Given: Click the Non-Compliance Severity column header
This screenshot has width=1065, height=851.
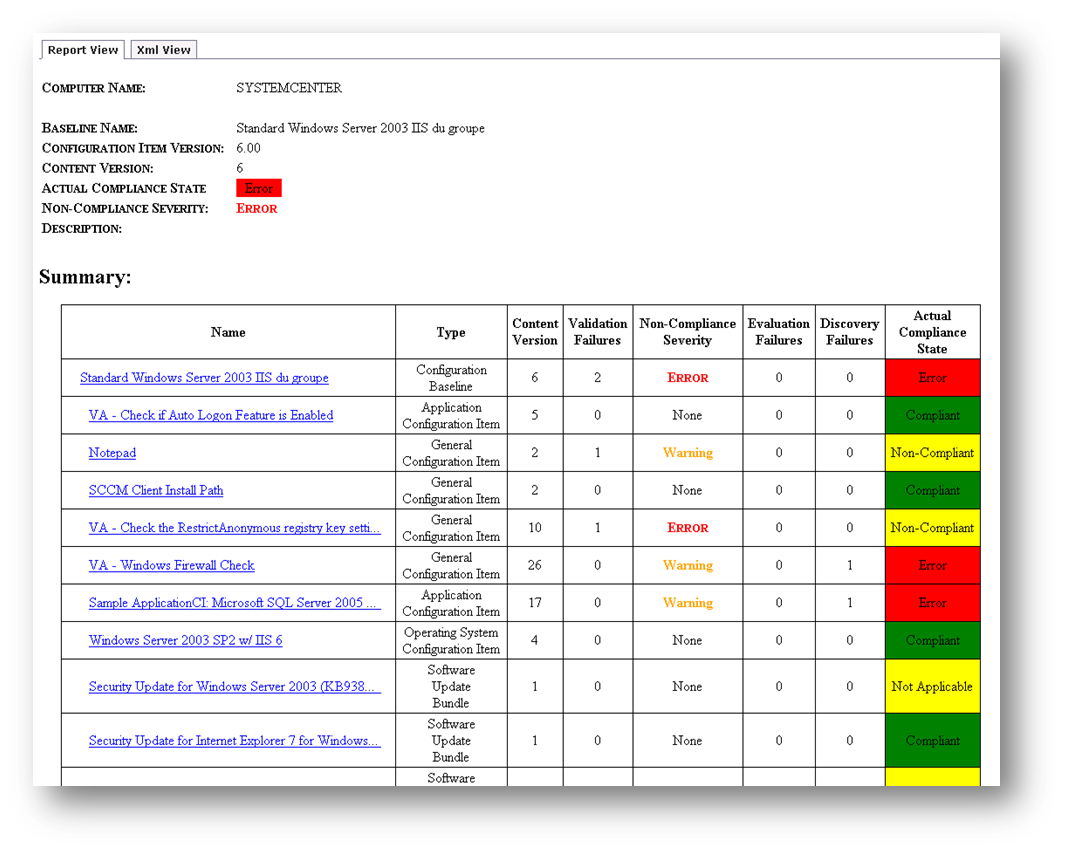Looking at the screenshot, I should point(687,332).
